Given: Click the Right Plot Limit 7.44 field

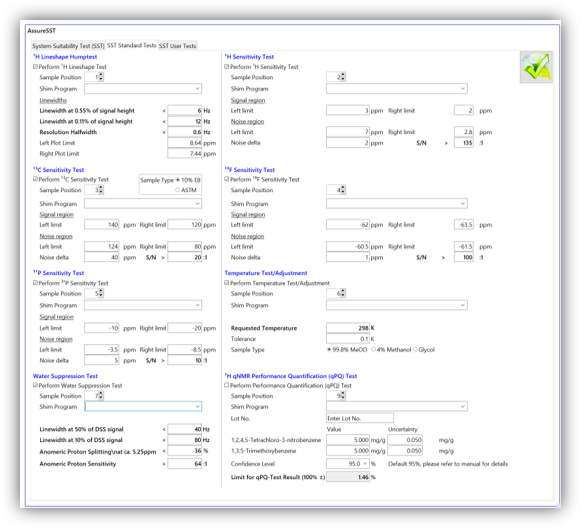Looking at the screenshot, I should coord(185,153).
